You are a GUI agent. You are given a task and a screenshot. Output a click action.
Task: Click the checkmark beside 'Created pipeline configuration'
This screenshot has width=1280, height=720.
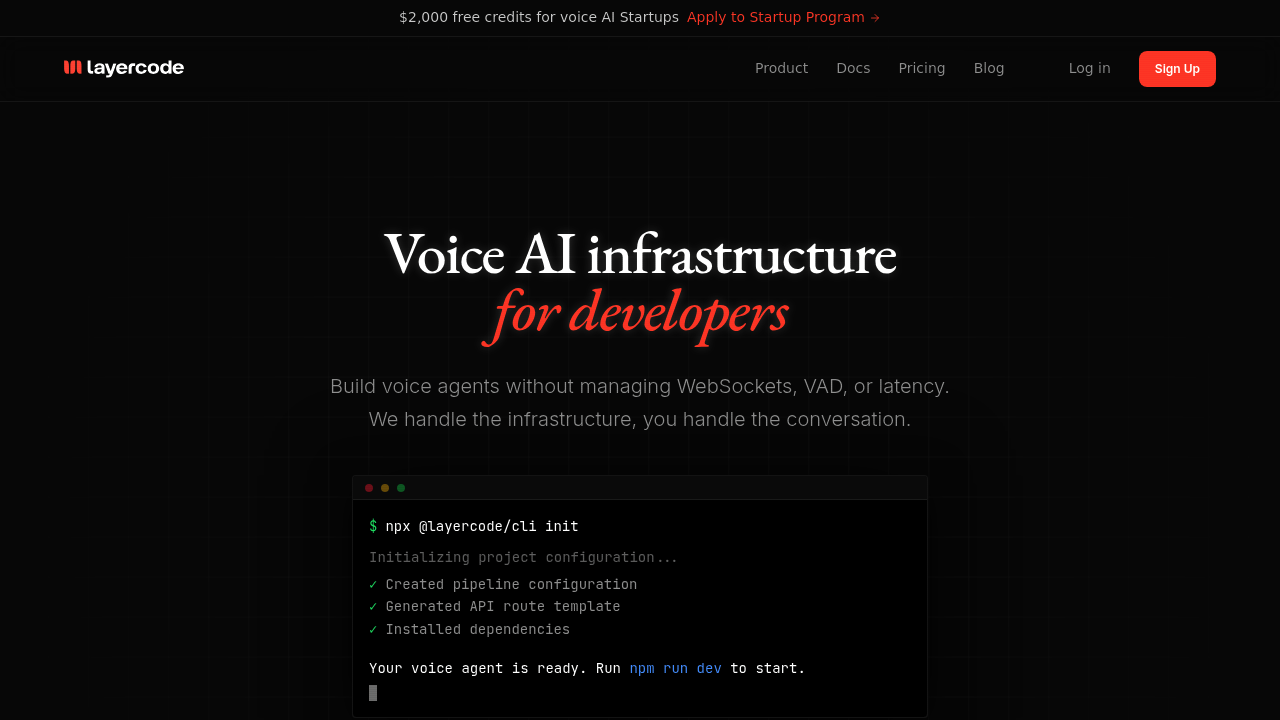(x=372, y=584)
